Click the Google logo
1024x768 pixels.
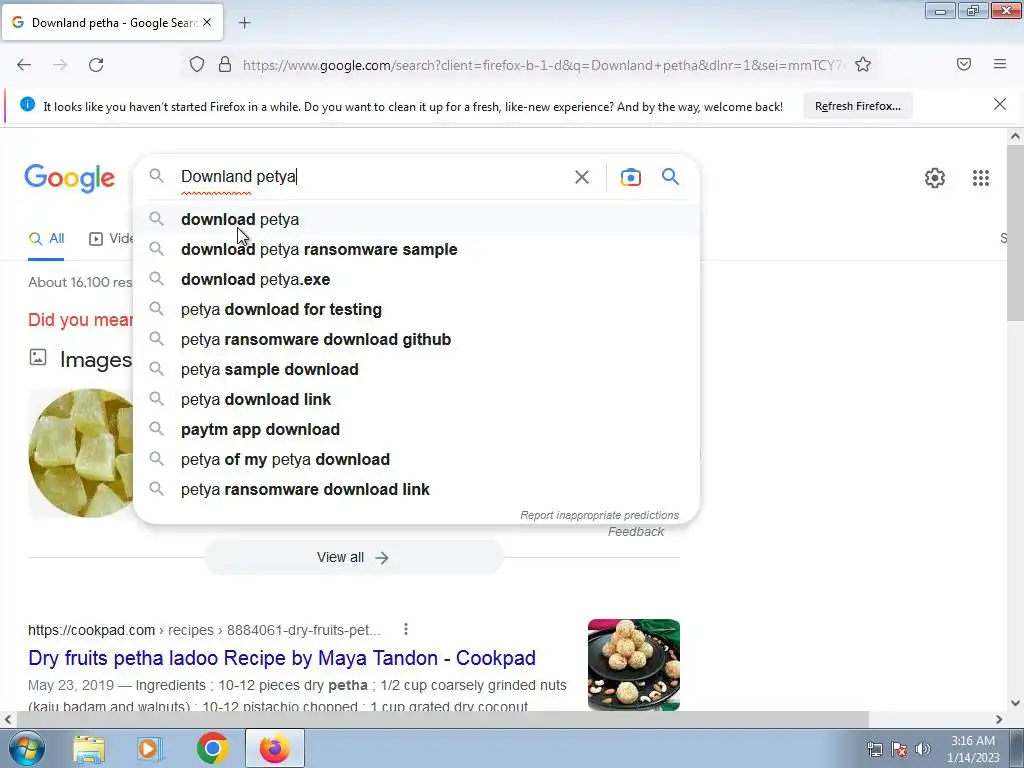coord(70,178)
